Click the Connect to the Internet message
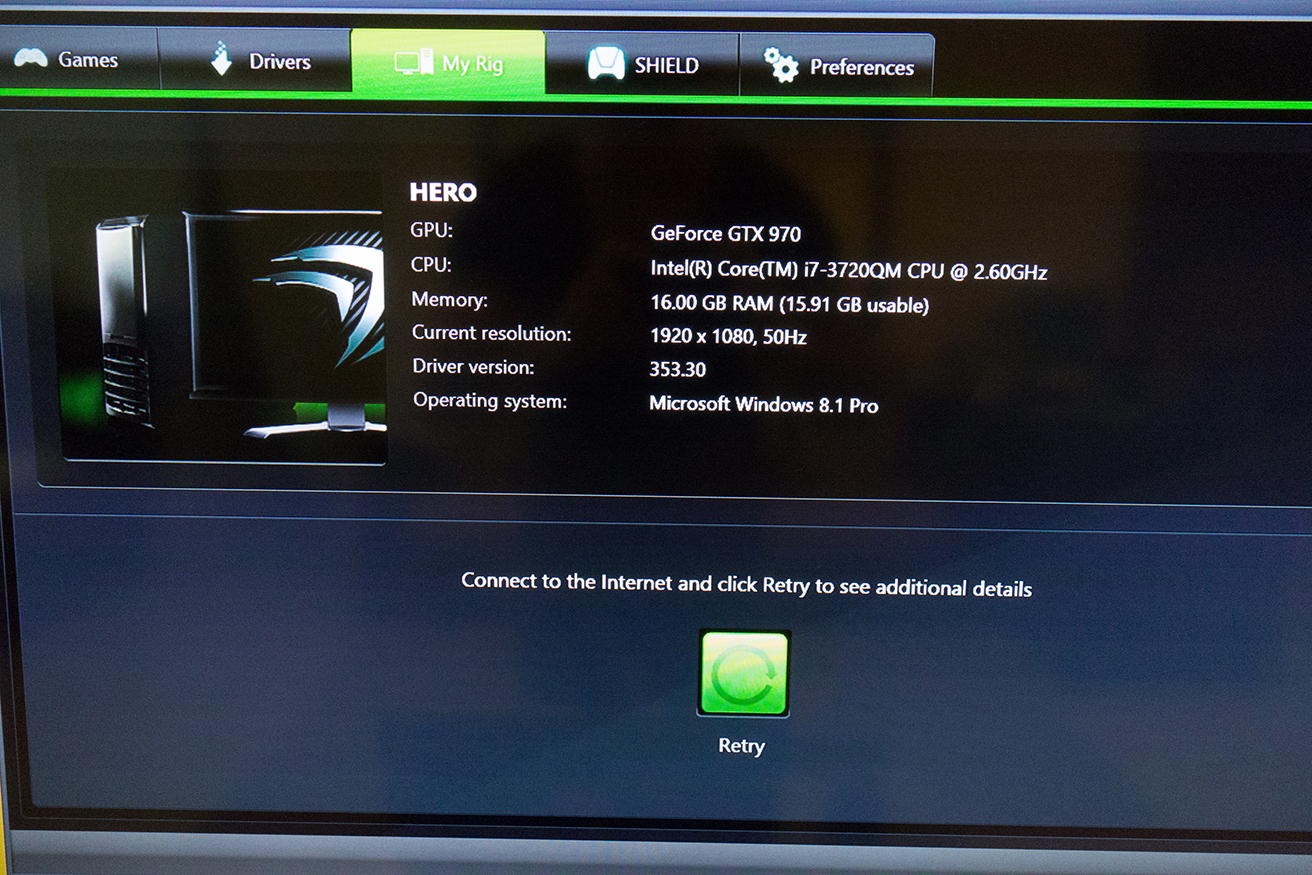 746,585
